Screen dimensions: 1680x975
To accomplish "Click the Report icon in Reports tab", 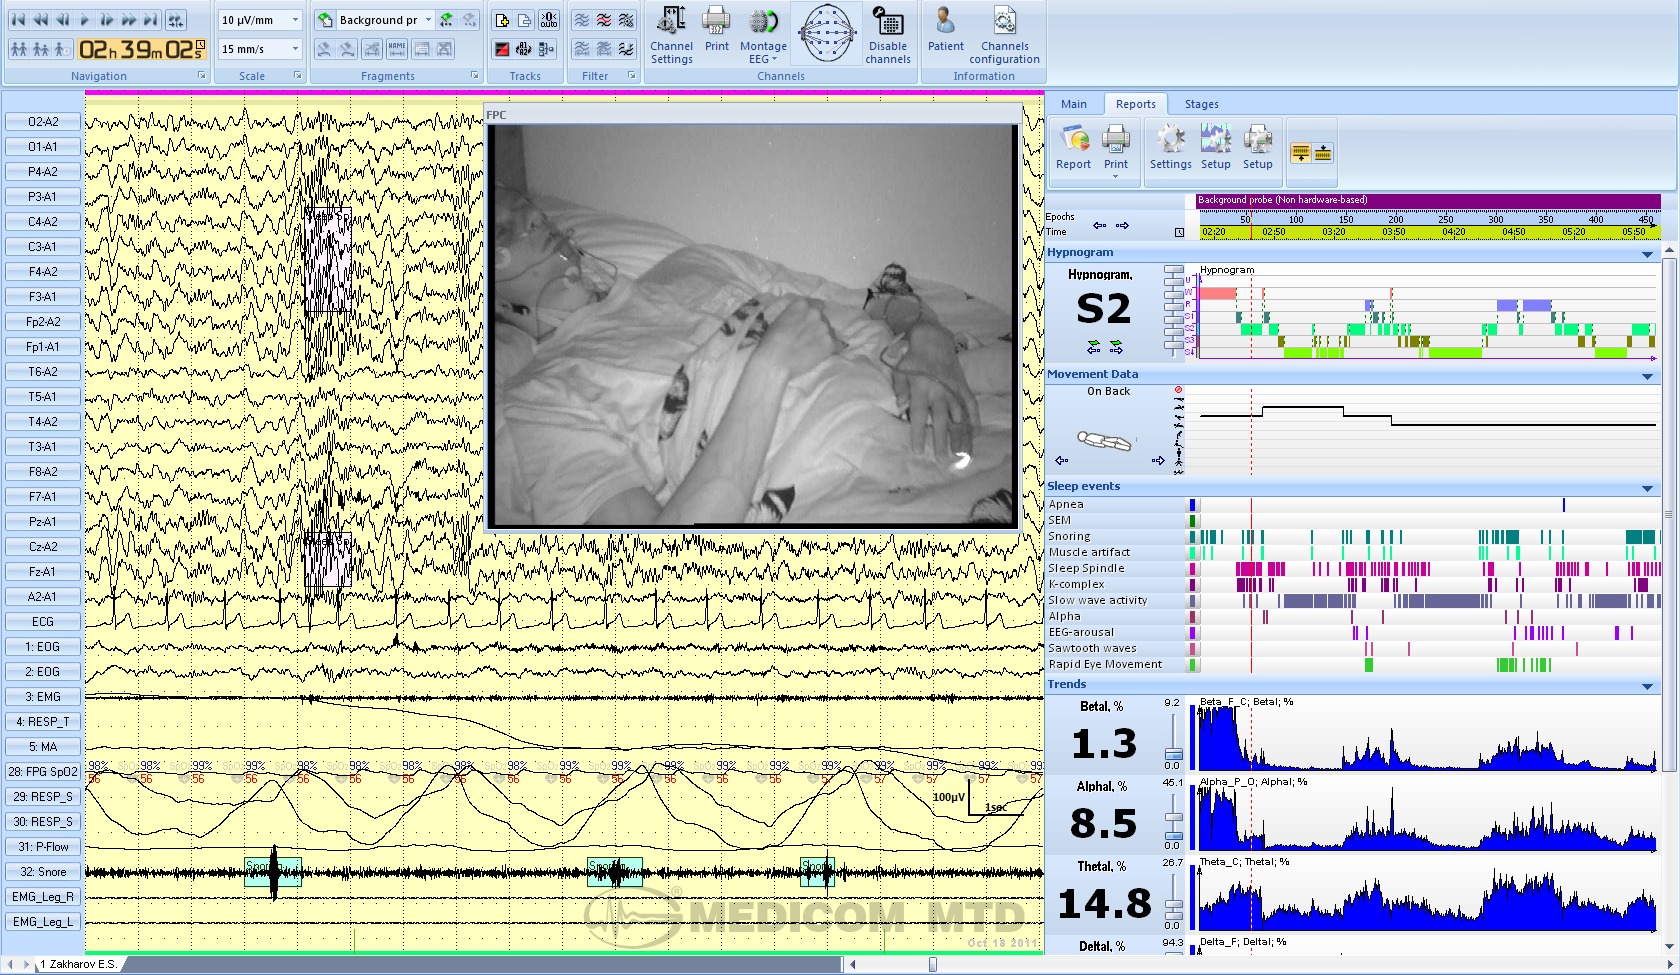I will (x=1074, y=148).
